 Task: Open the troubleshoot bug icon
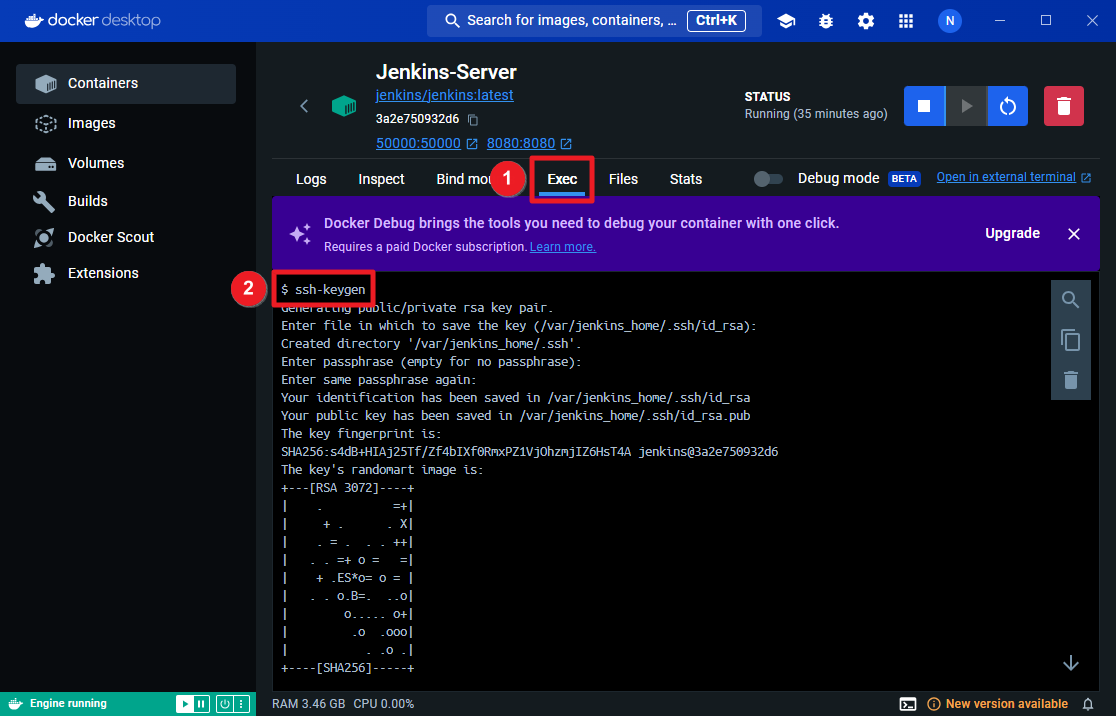826,21
